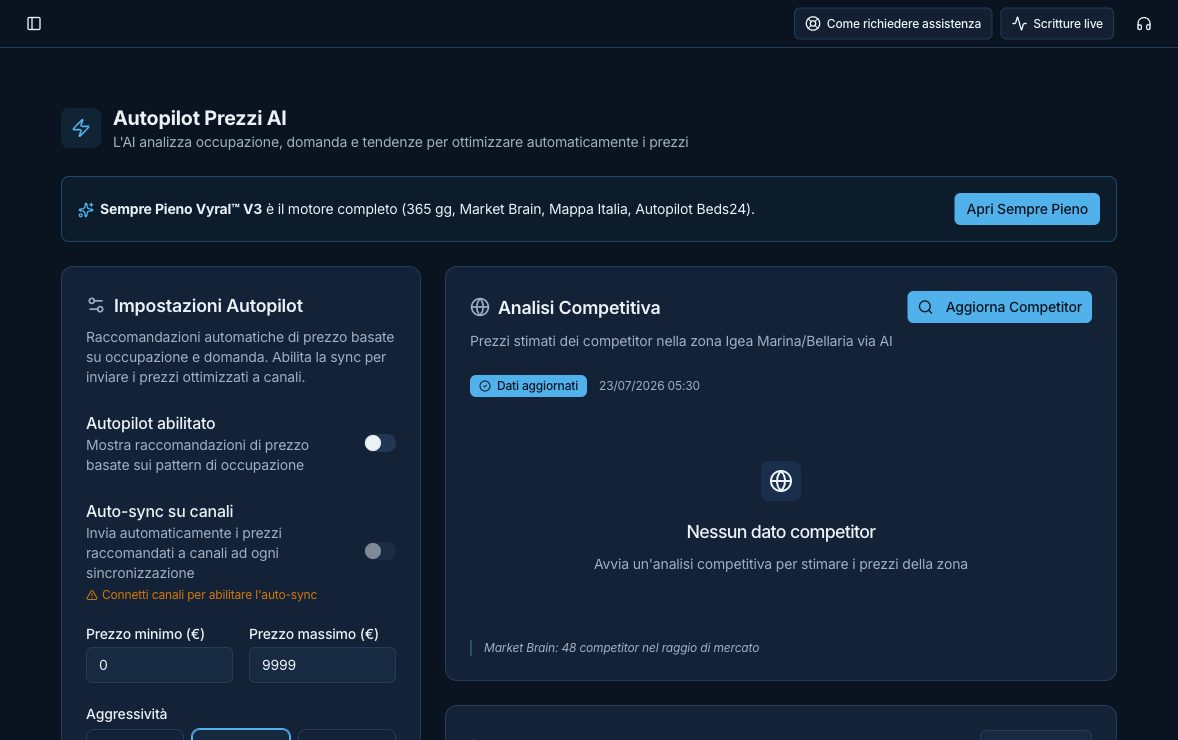Focus the Prezzo massimo input field

point(322,665)
